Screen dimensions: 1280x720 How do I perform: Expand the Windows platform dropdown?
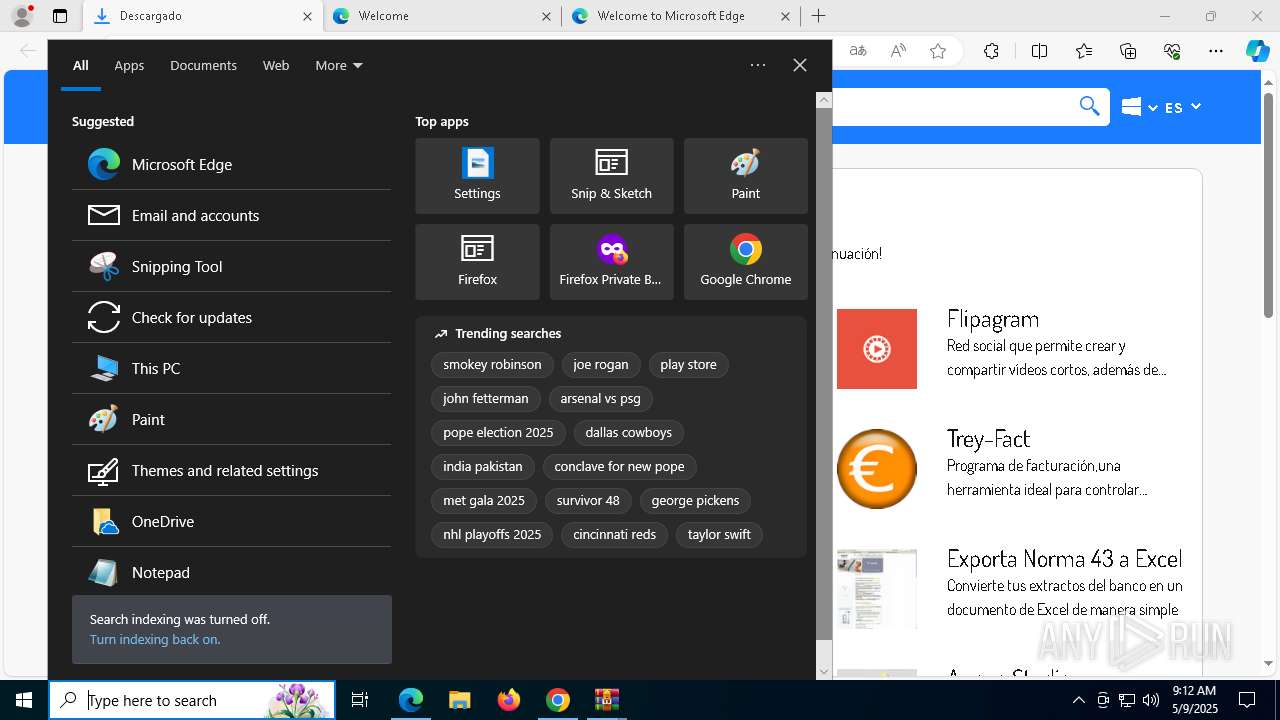pyautogui.click(x=1139, y=107)
